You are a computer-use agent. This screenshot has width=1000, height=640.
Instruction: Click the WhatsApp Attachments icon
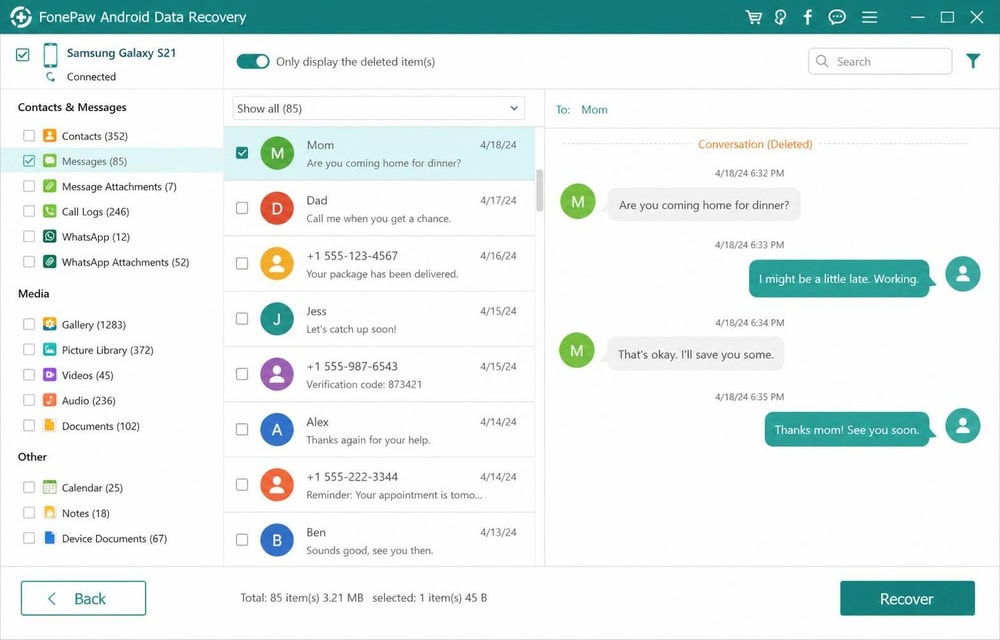tap(50, 261)
